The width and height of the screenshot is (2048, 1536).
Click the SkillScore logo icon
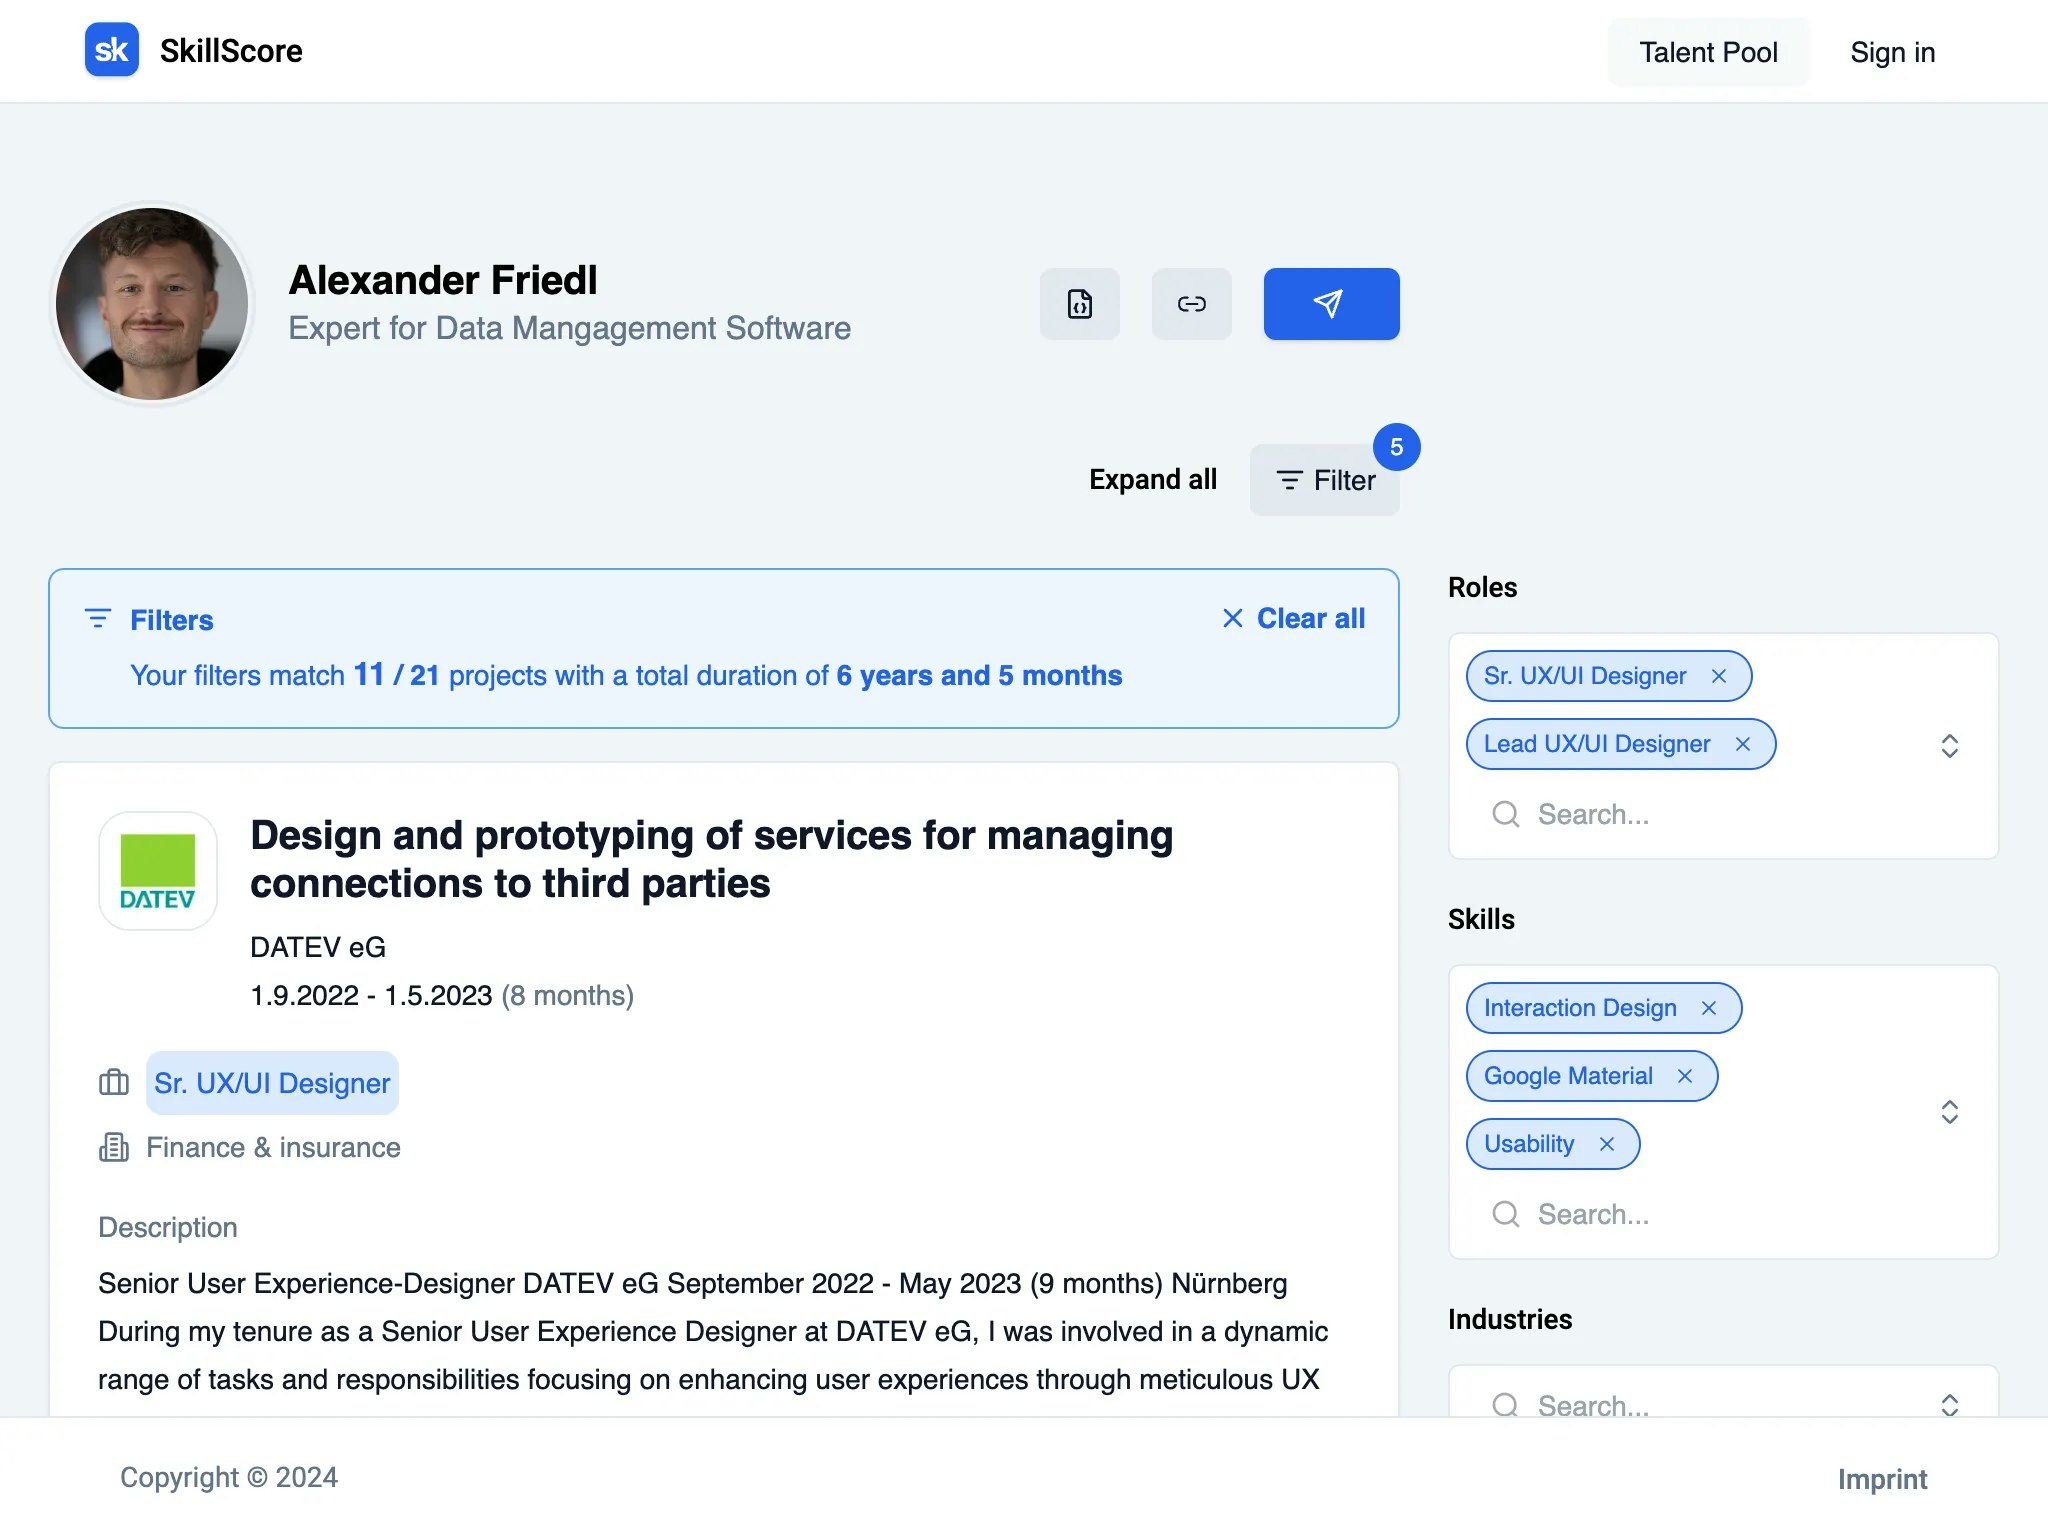pos(111,50)
